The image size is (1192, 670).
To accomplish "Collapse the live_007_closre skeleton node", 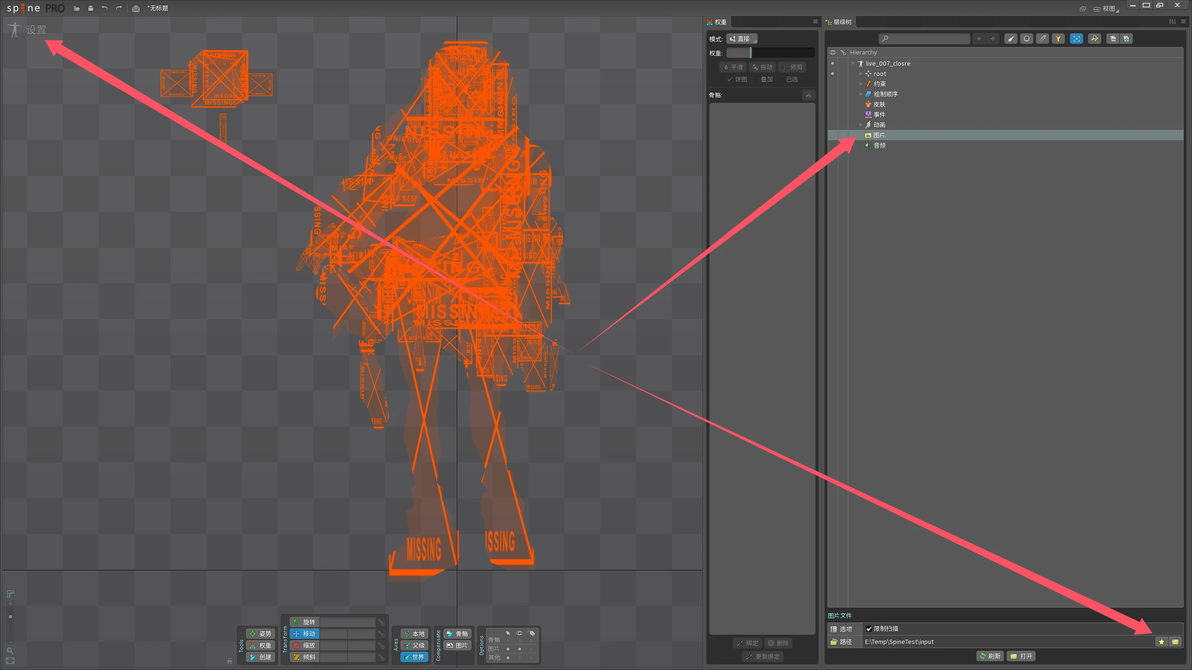I will [x=853, y=64].
